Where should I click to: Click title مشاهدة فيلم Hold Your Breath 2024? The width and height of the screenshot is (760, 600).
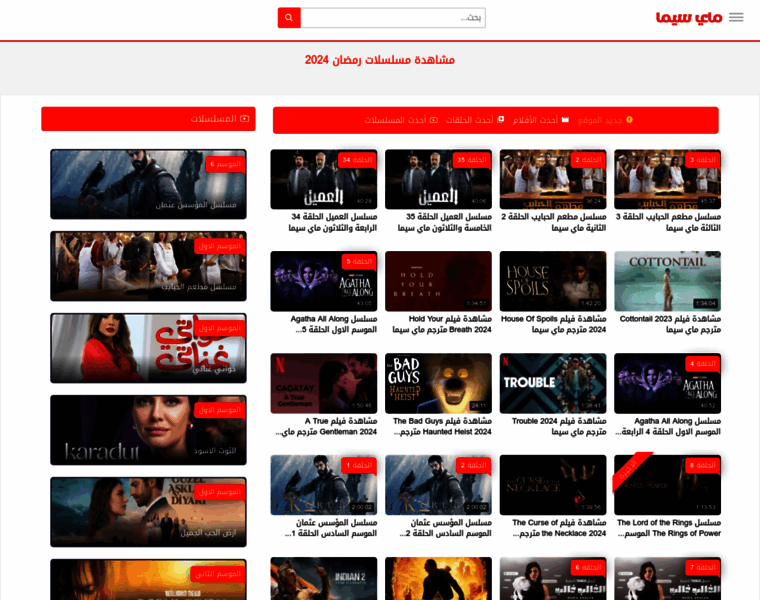442,324
